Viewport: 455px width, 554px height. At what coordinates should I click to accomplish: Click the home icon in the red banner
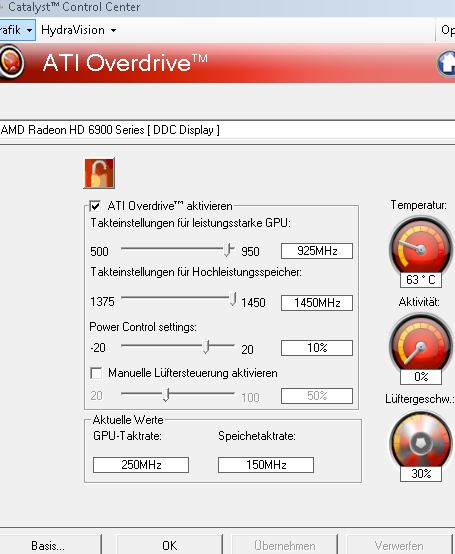pyautogui.click(x=446, y=63)
